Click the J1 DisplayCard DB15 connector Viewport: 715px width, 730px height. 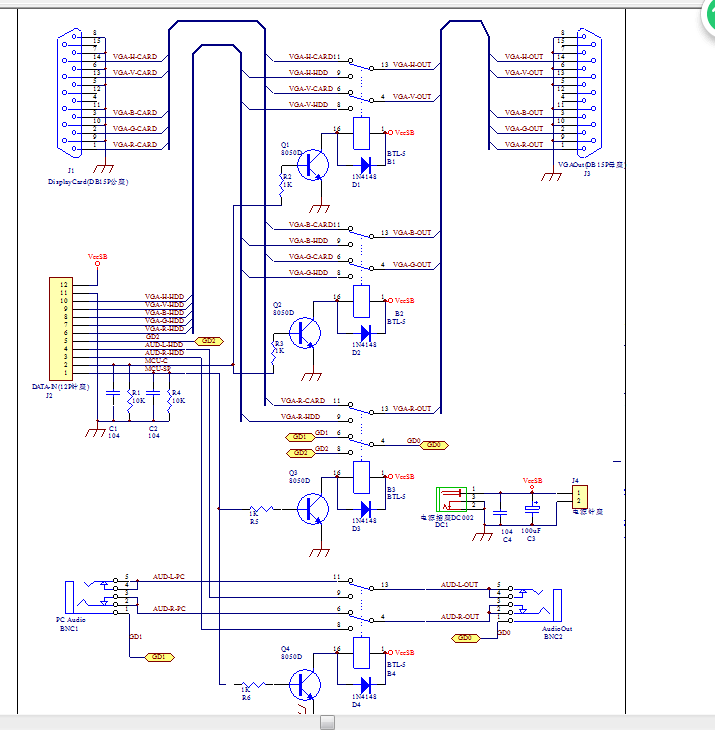[71, 93]
